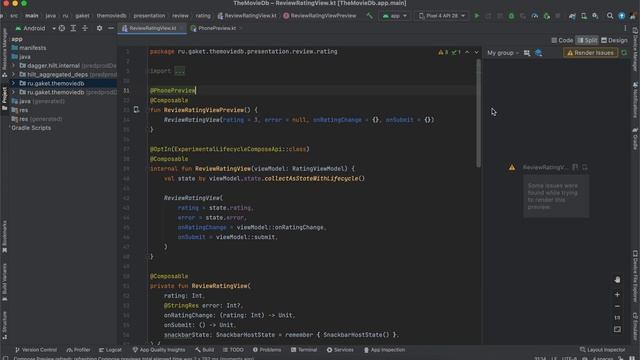Click Collapse All icon in Project panel
The image size is (640, 360).
tap(85, 28)
